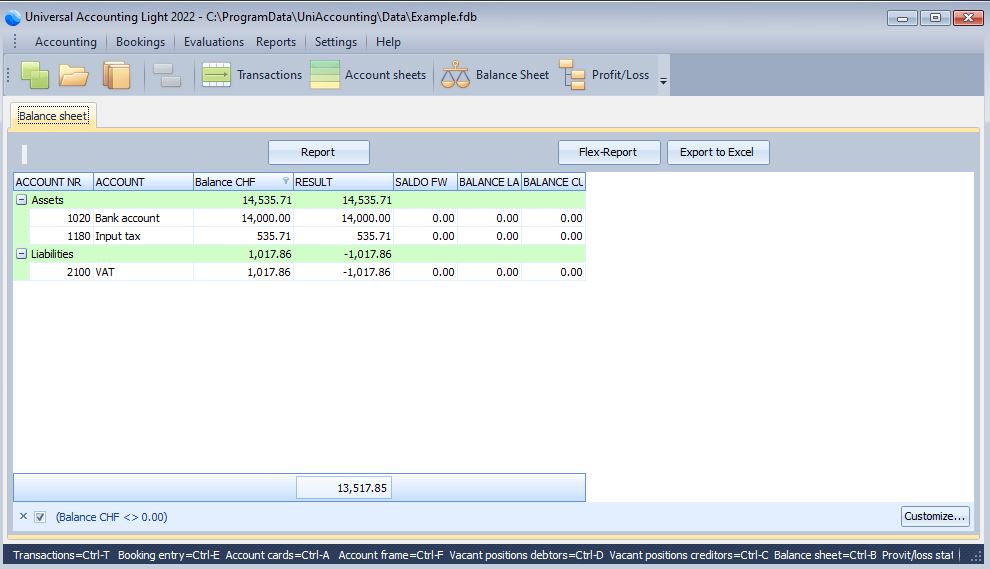The width and height of the screenshot is (990, 569).
Task: Click account number 2100
Action: 79,272
